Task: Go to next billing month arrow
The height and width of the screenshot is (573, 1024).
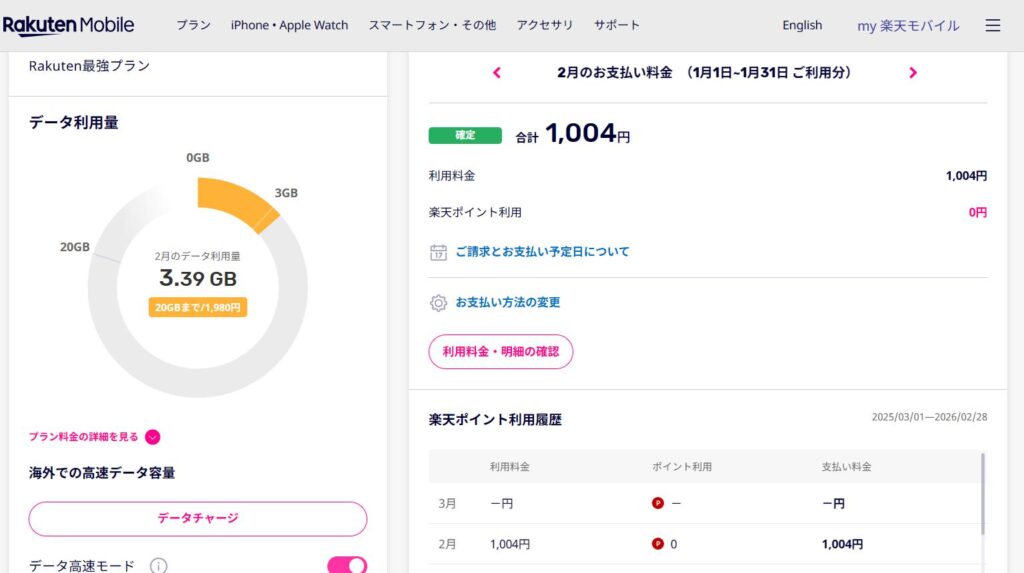Action: pos(913,73)
